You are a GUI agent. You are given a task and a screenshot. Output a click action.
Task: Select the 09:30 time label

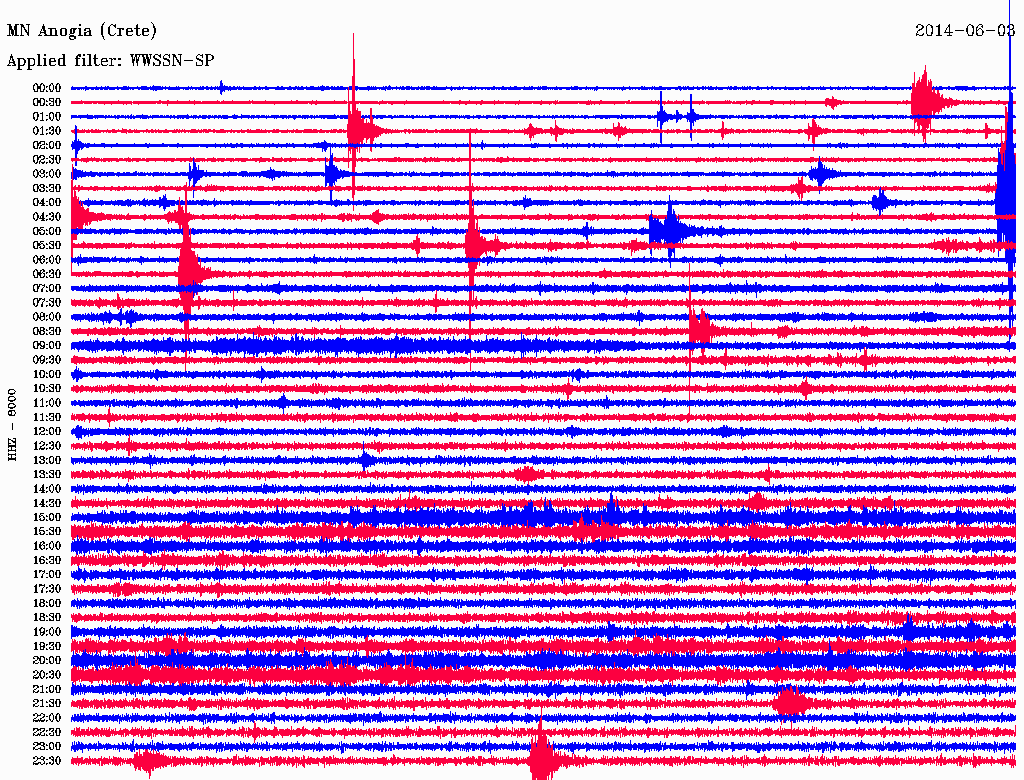(x=47, y=360)
